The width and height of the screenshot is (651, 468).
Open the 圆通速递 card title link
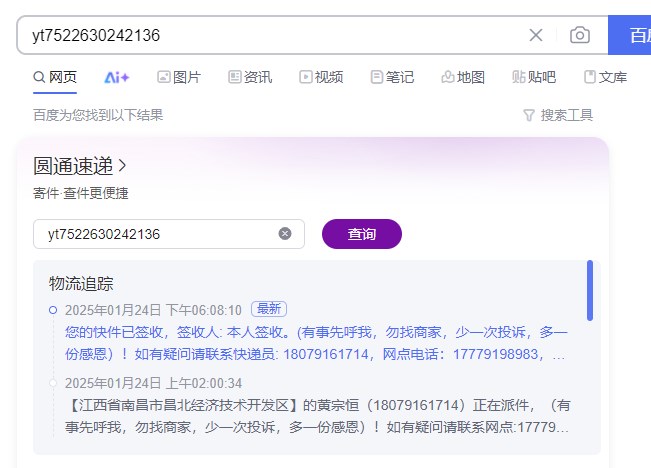pos(79,166)
